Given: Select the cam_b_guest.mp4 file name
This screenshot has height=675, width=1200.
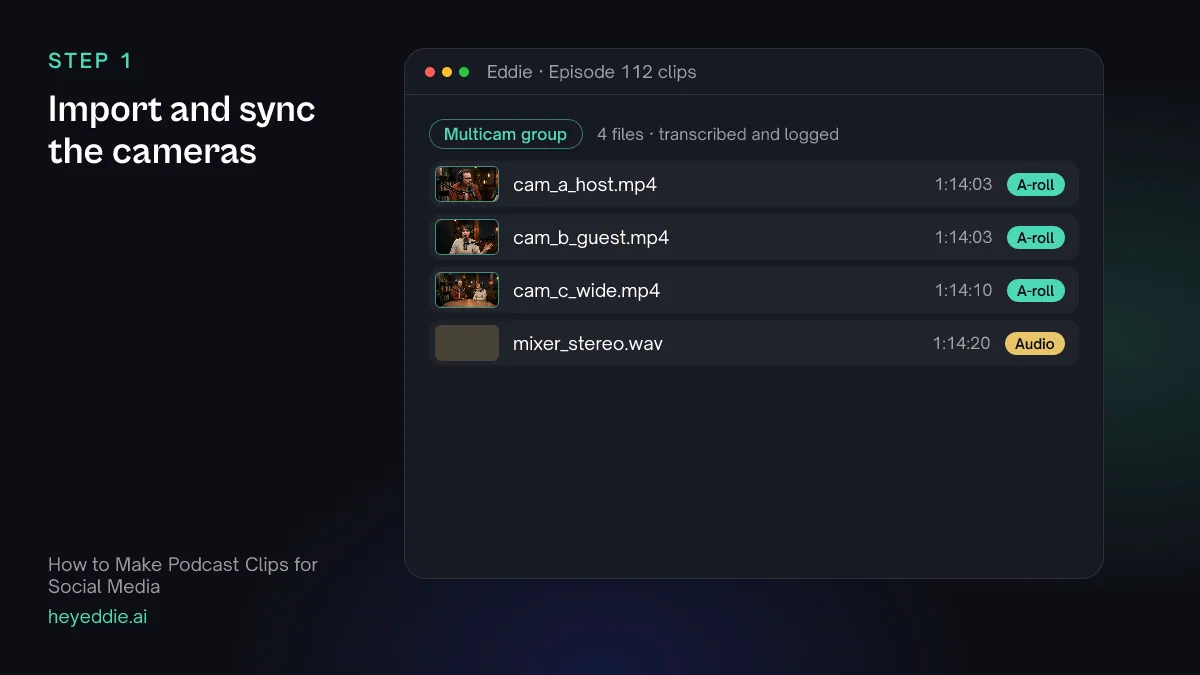Looking at the screenshot, I should pos(591,238).
